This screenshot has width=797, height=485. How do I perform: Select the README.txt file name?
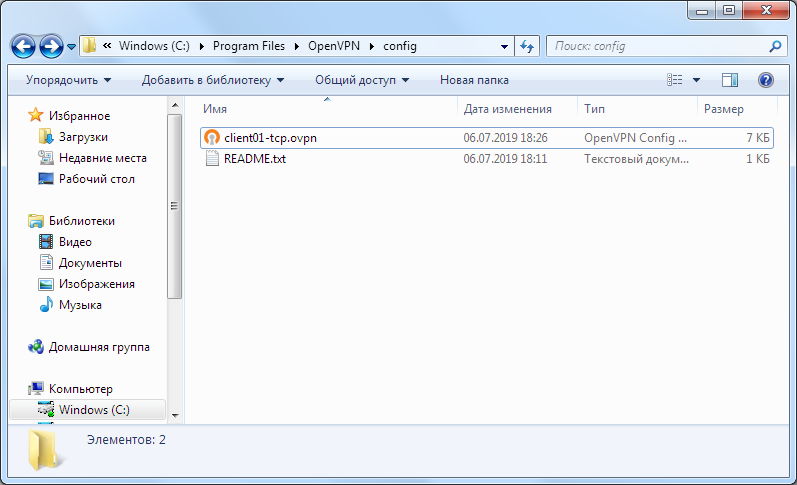[255, 159]
